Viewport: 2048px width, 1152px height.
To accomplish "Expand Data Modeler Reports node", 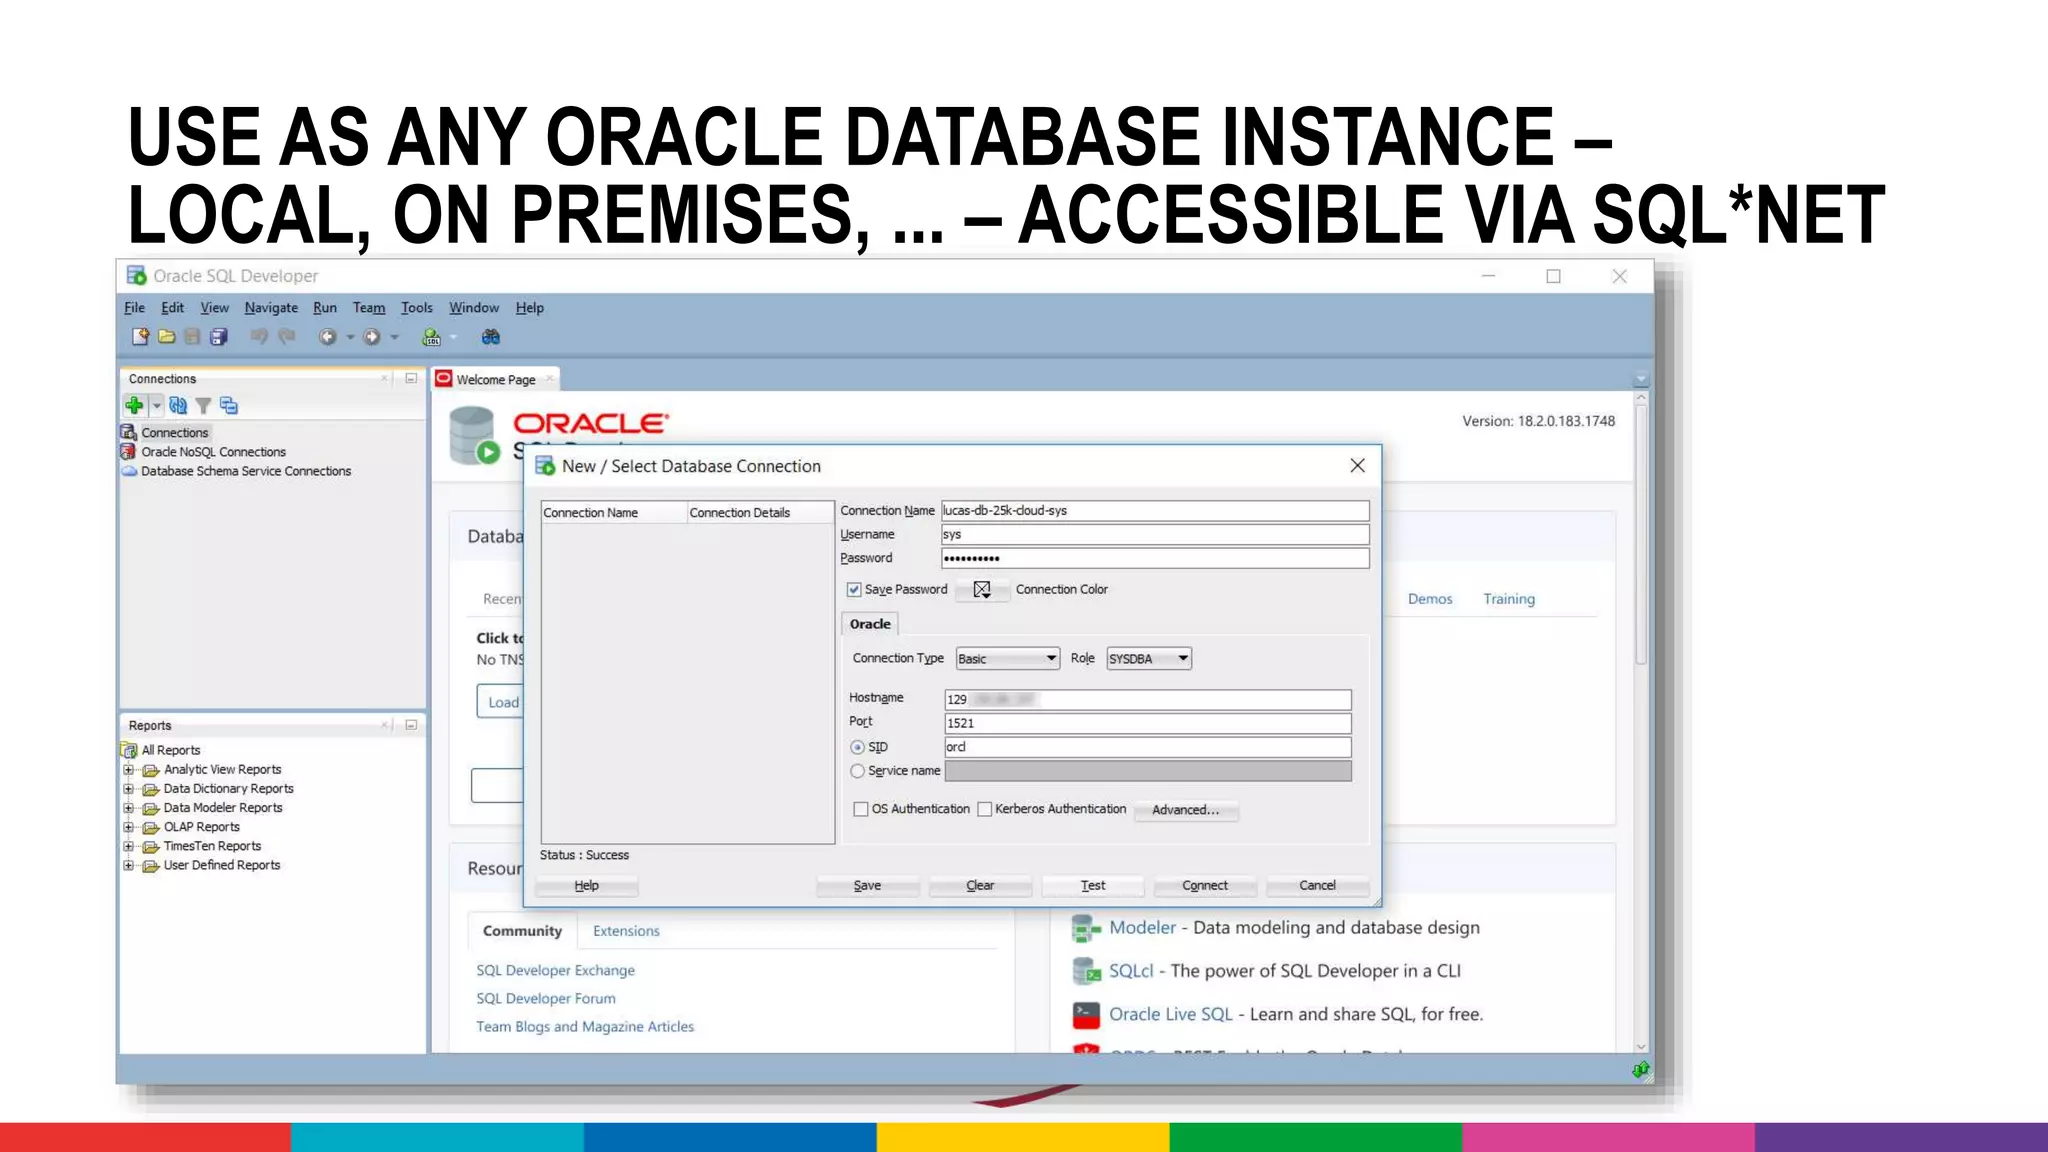I will coord(128,808).
